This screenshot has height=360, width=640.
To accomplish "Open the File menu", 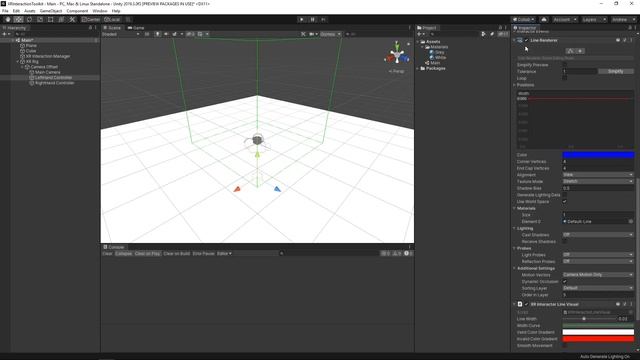I will (5, 11).
